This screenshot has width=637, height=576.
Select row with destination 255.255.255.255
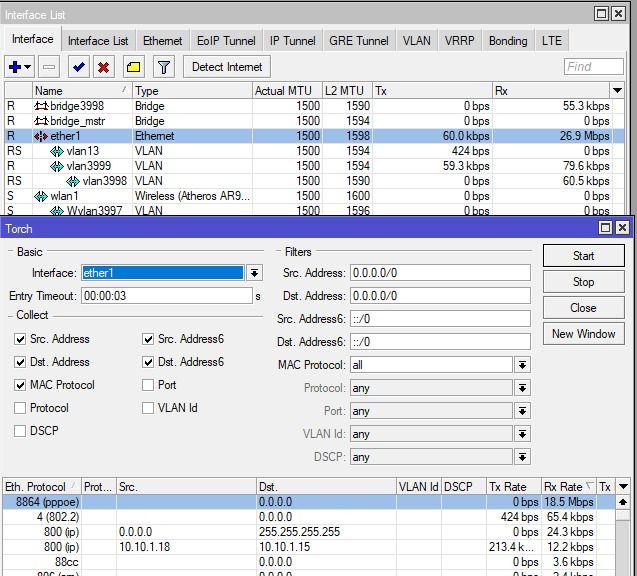[x=308, y=532]
